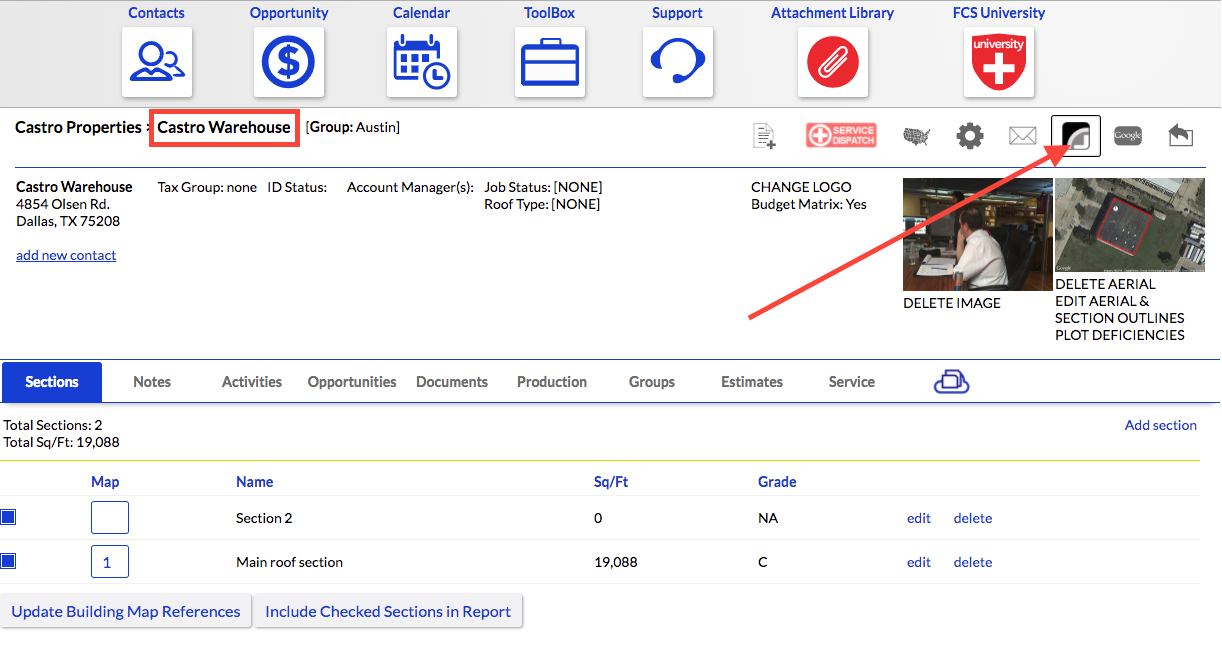Open the ToolBox briefcase icon
The image size is (1222, 671).
tap(550, 62)
